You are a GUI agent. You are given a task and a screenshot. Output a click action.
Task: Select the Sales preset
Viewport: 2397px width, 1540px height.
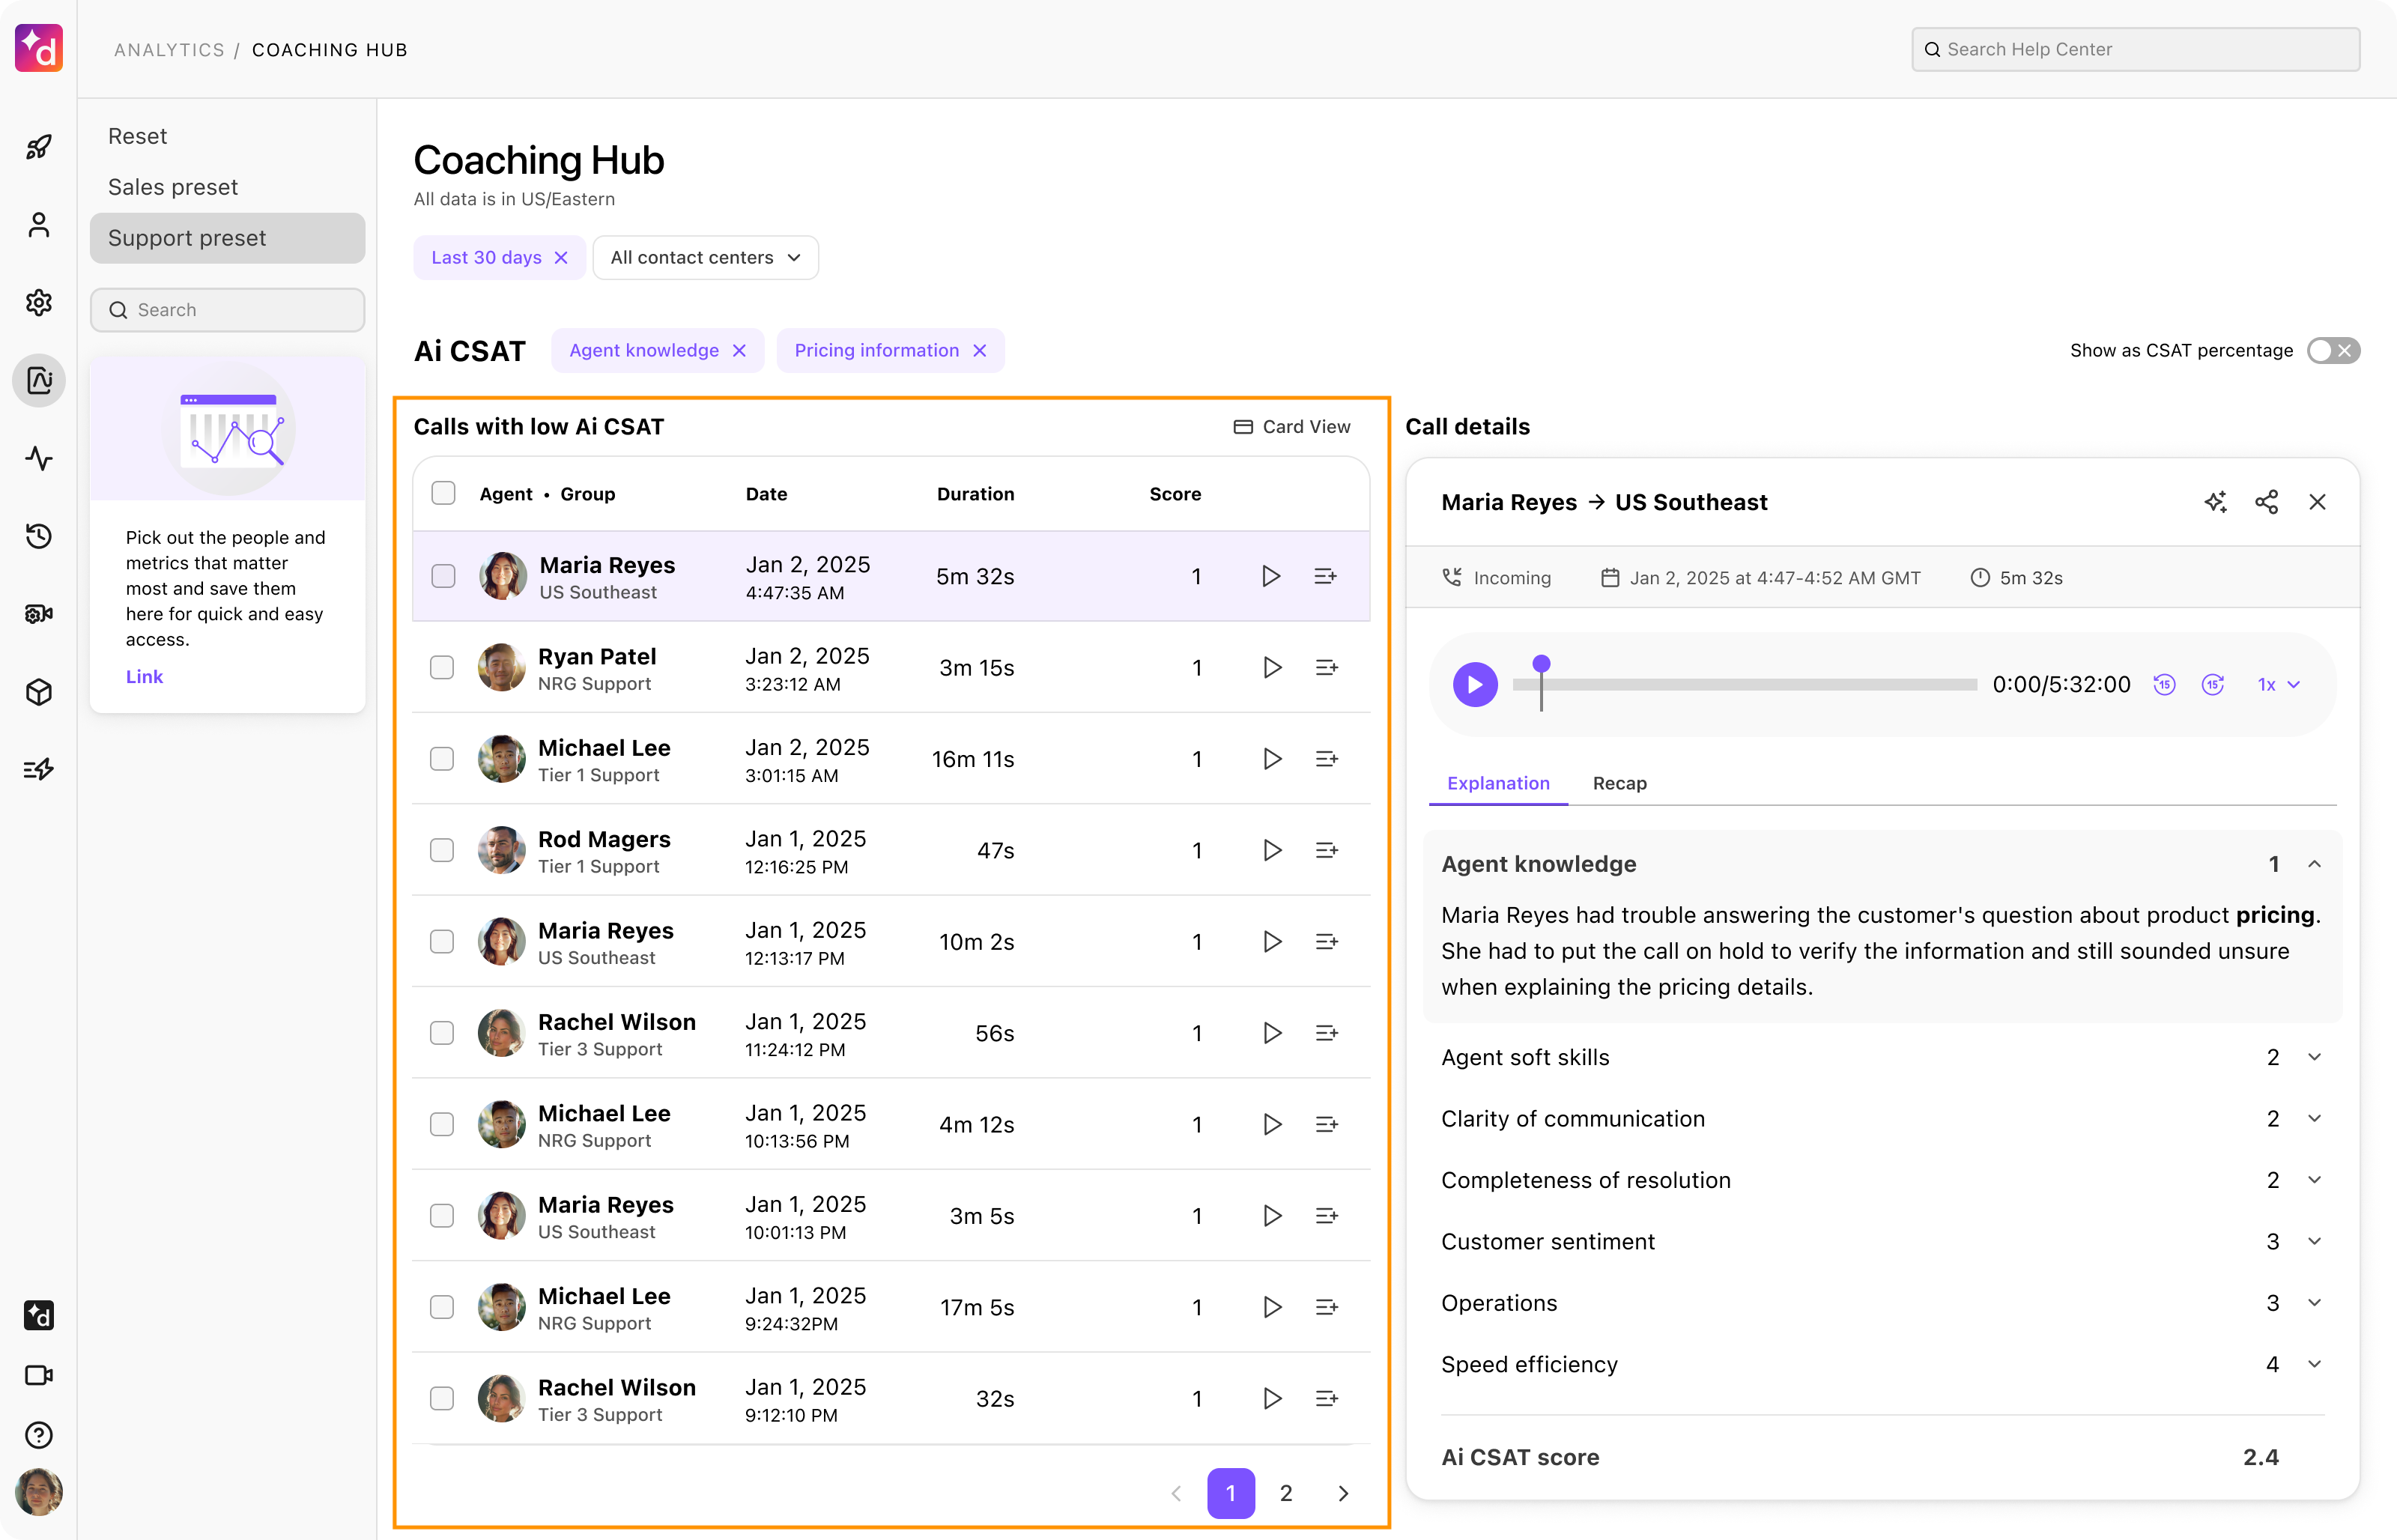click(x=172, y=187)
